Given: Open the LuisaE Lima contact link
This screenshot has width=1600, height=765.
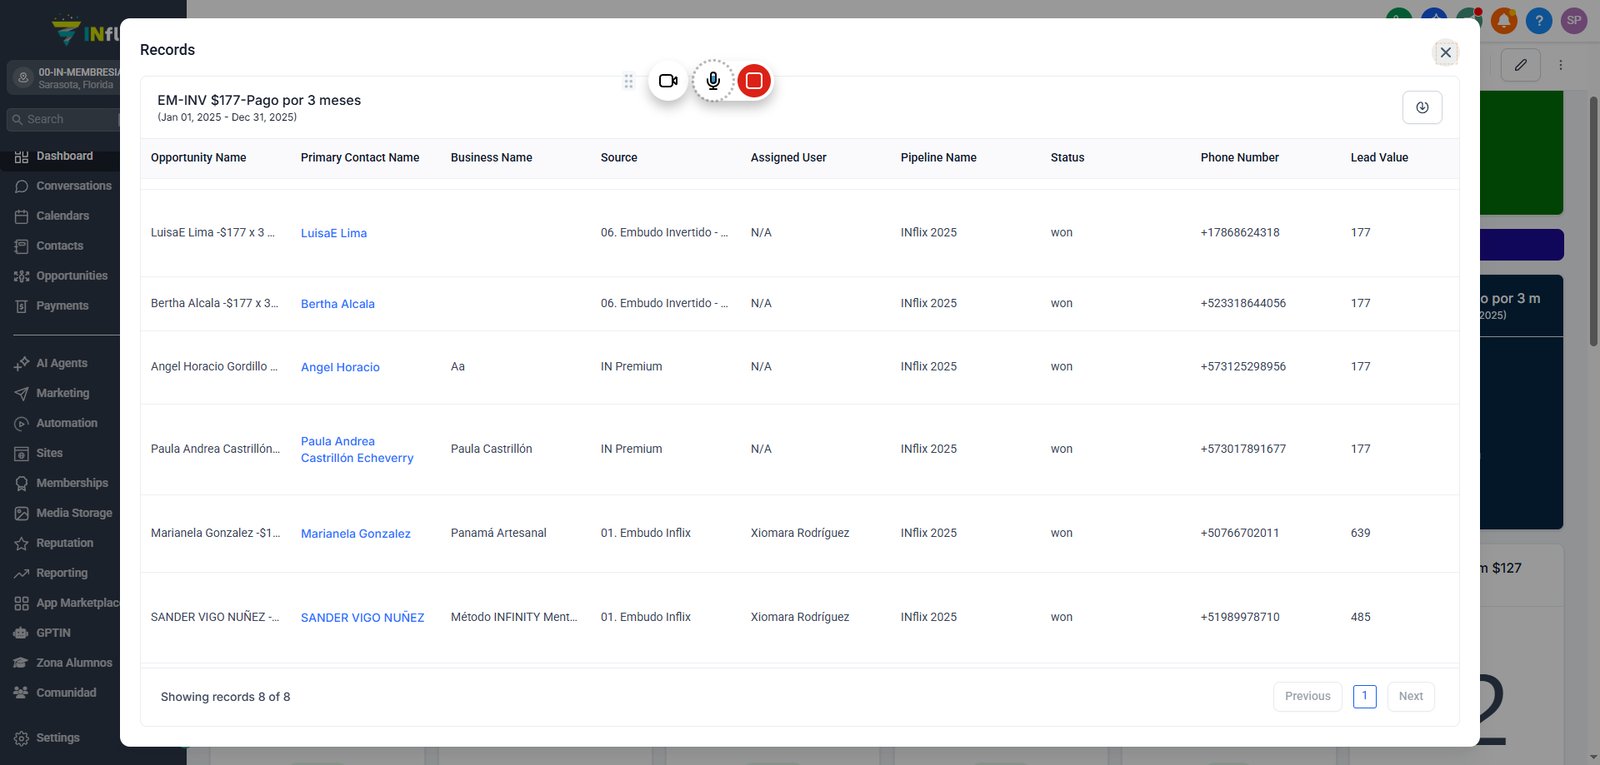Looking at the screenshot, I should (334, 233).
